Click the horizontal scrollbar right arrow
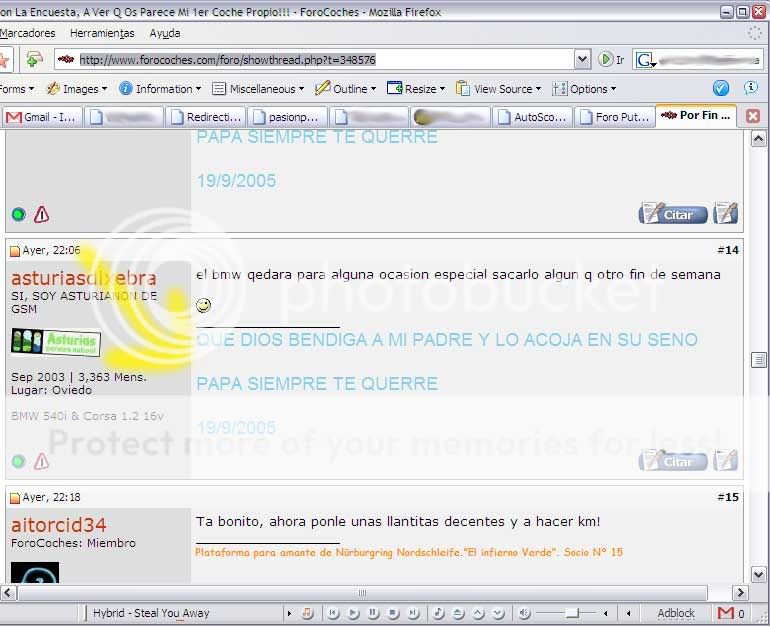770x627 pixels. pos(740,593)
